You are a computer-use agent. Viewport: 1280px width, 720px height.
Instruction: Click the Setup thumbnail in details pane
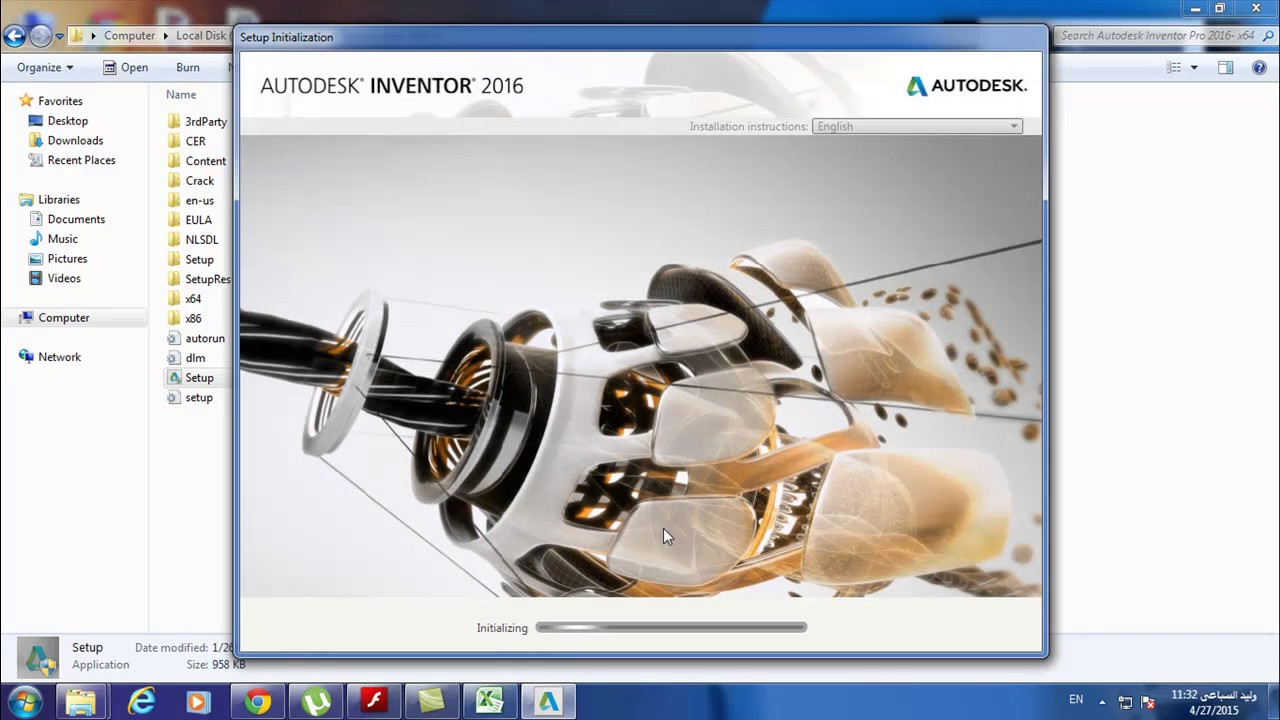(38, 657)
